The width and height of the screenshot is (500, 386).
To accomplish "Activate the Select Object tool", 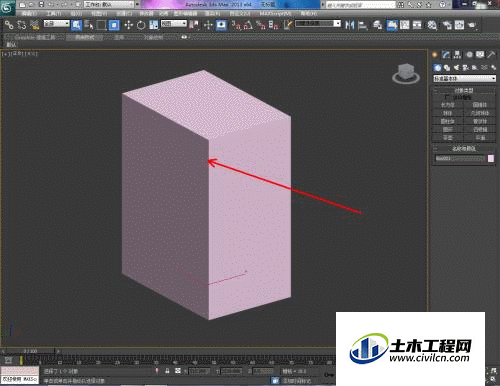I will [x=76, y=25].
